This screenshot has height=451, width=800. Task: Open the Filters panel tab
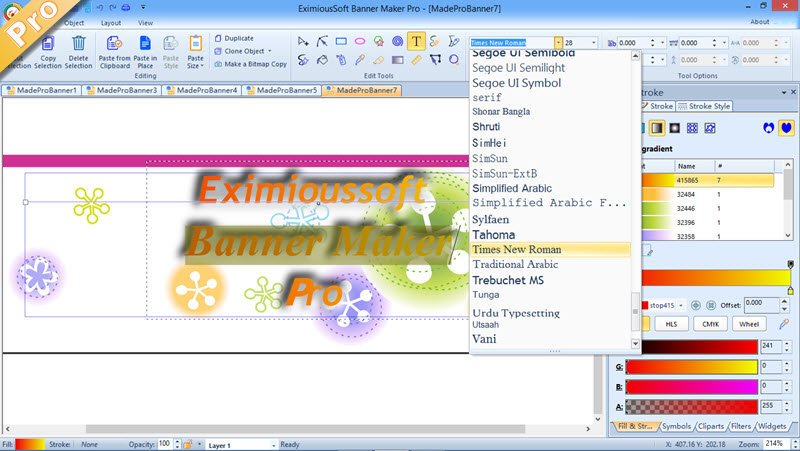pyautogui.click(x=740, y=426)
